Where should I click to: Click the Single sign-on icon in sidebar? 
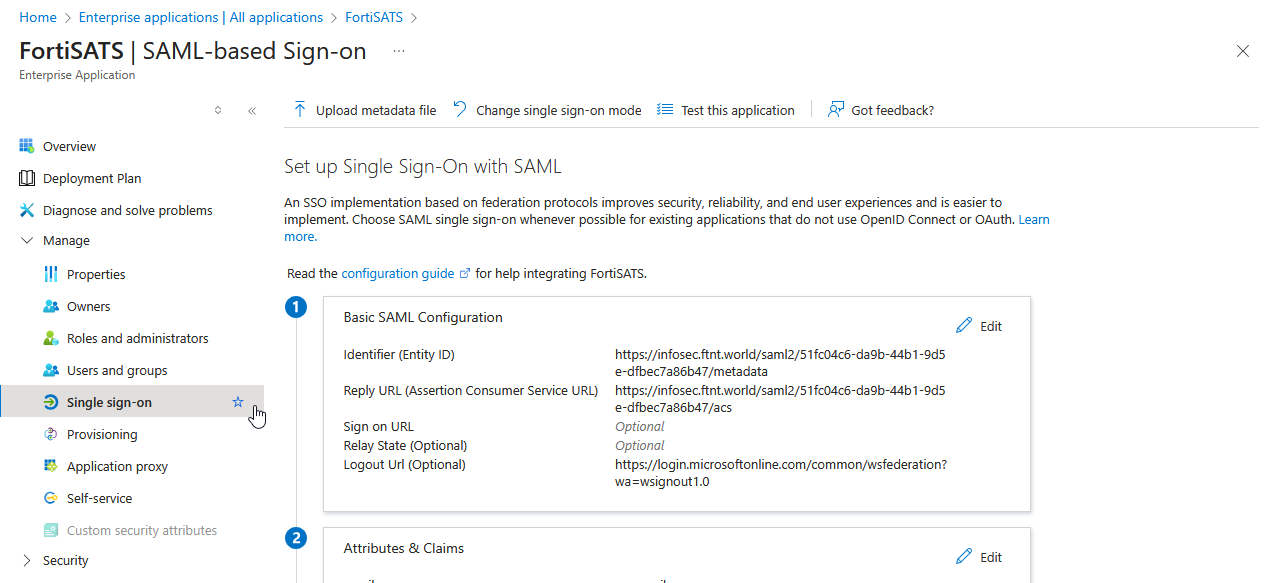coord(51,402)
